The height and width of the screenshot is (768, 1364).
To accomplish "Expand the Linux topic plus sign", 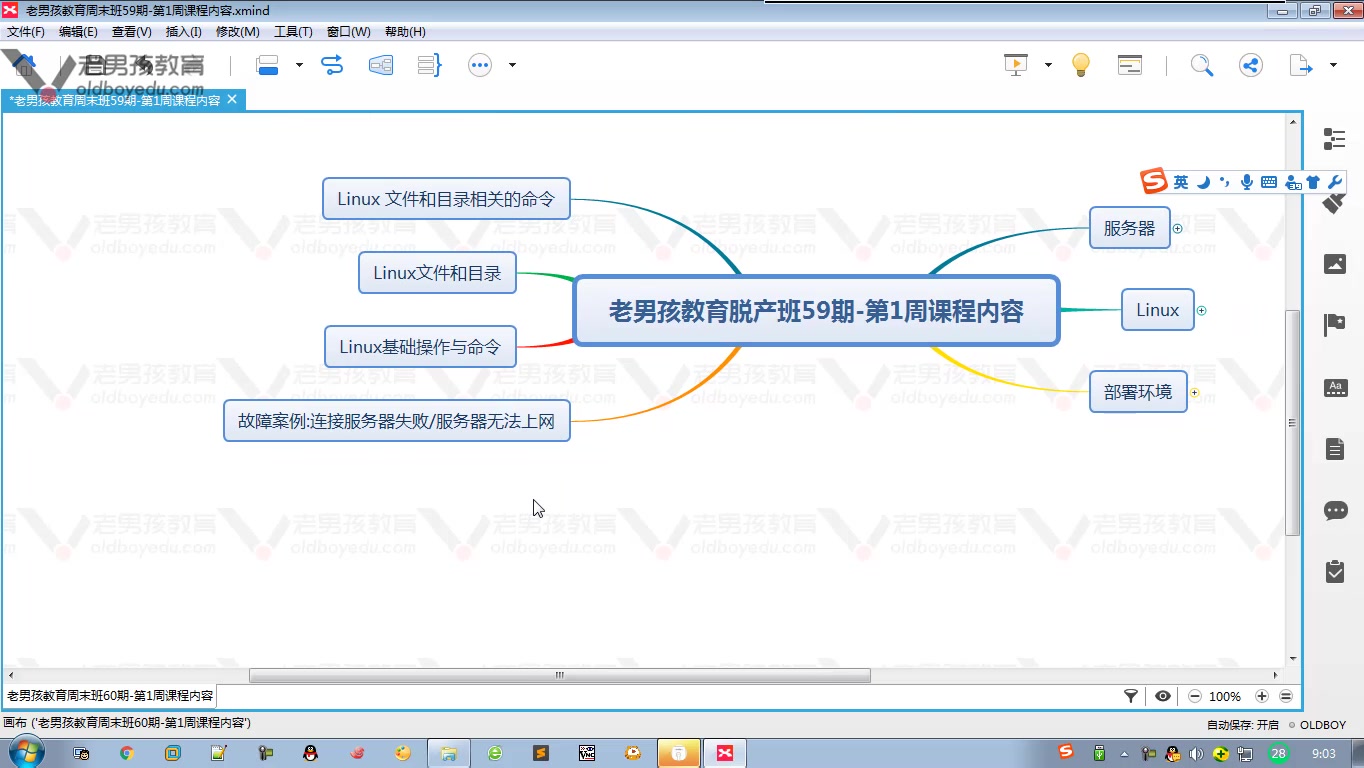I will (x=1202, y=310).
